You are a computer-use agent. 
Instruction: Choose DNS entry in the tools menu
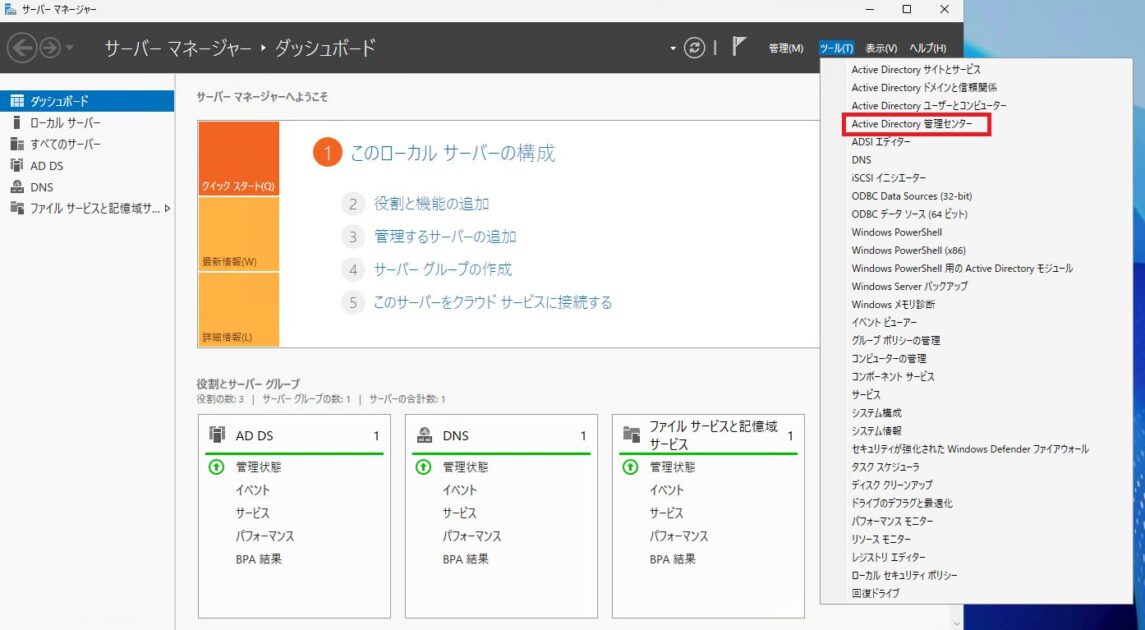pyautogui.click(x=861, y=160)
